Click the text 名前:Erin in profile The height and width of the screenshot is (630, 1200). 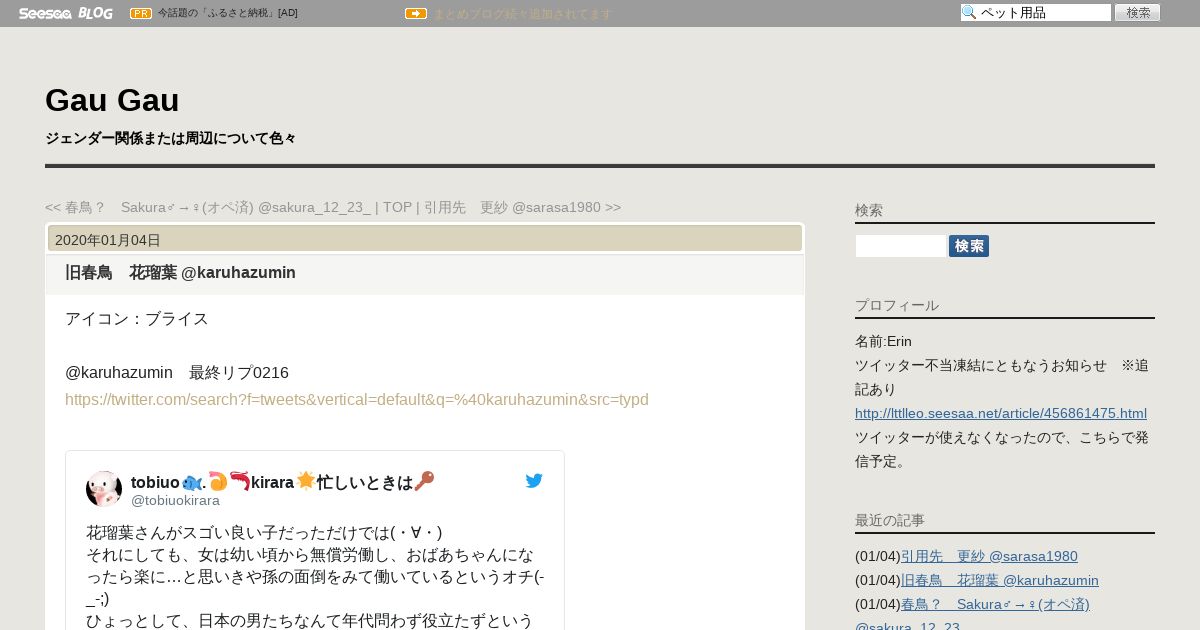(x=883, y=341)
